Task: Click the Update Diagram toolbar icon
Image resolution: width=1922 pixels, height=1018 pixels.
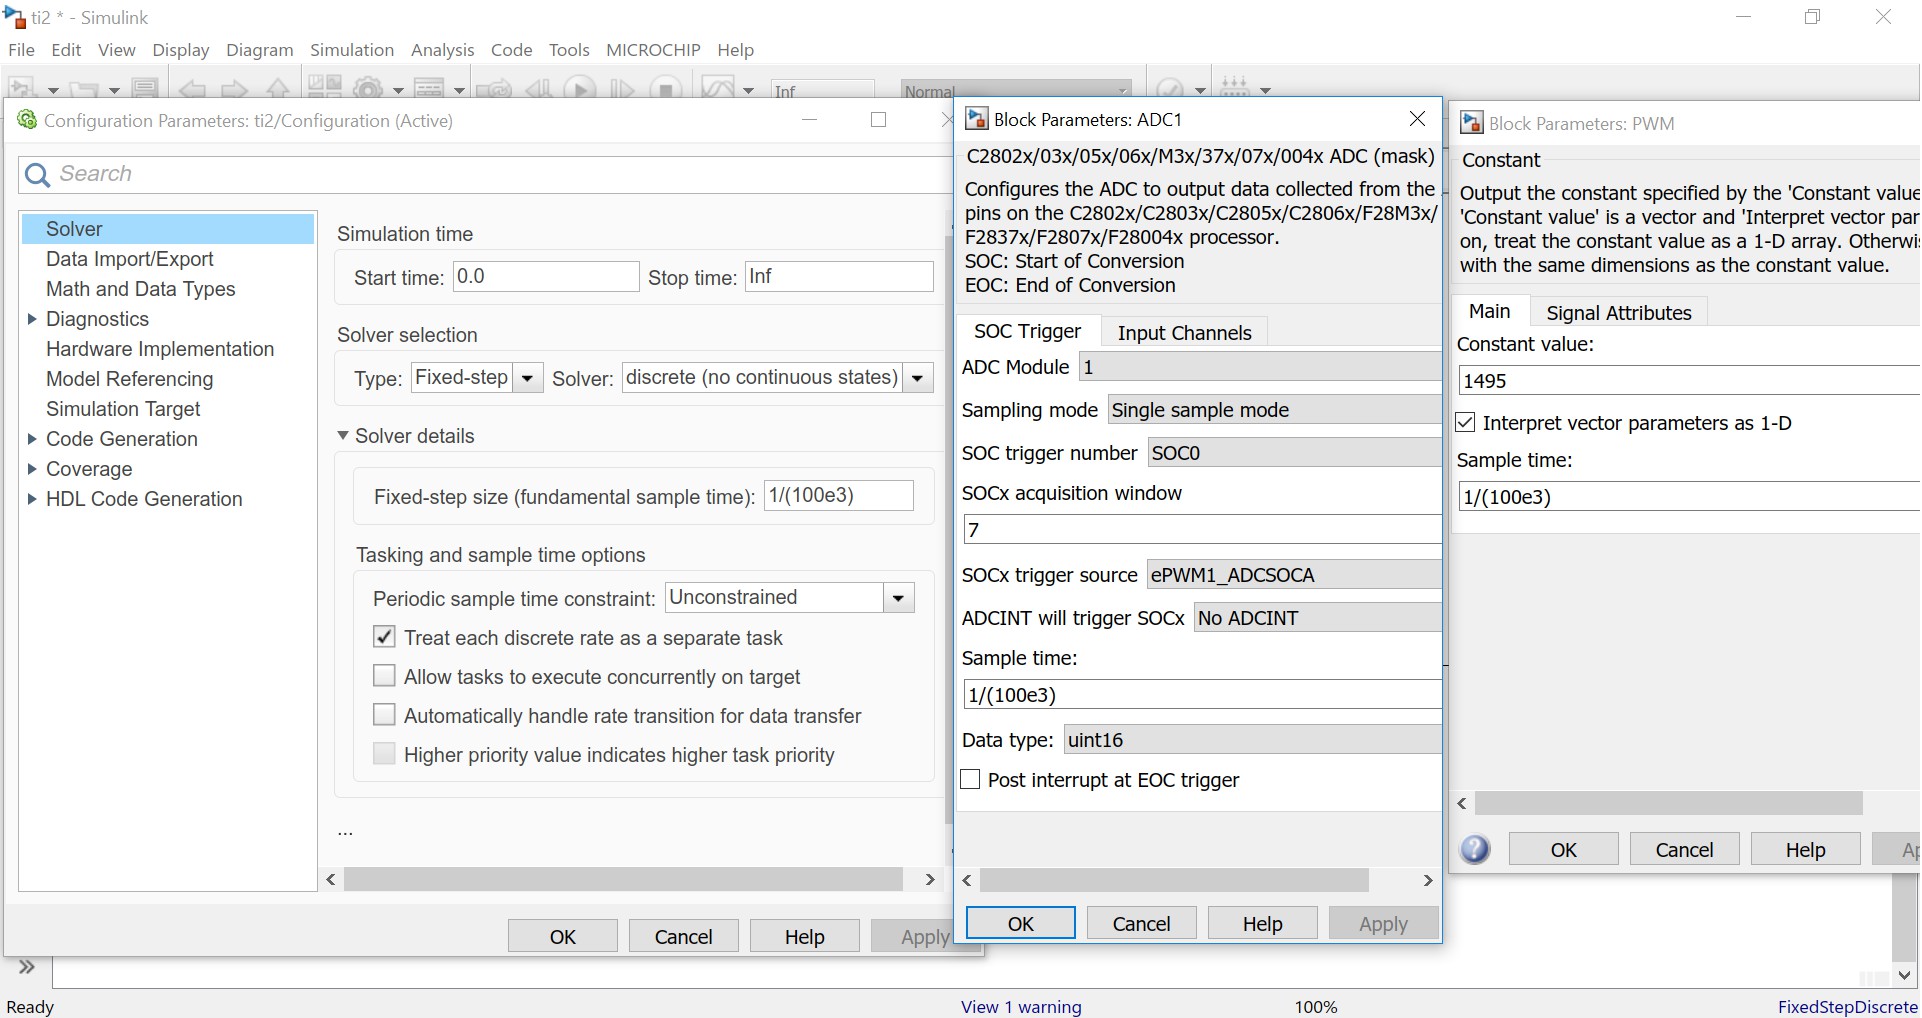Action: [494, 89]
